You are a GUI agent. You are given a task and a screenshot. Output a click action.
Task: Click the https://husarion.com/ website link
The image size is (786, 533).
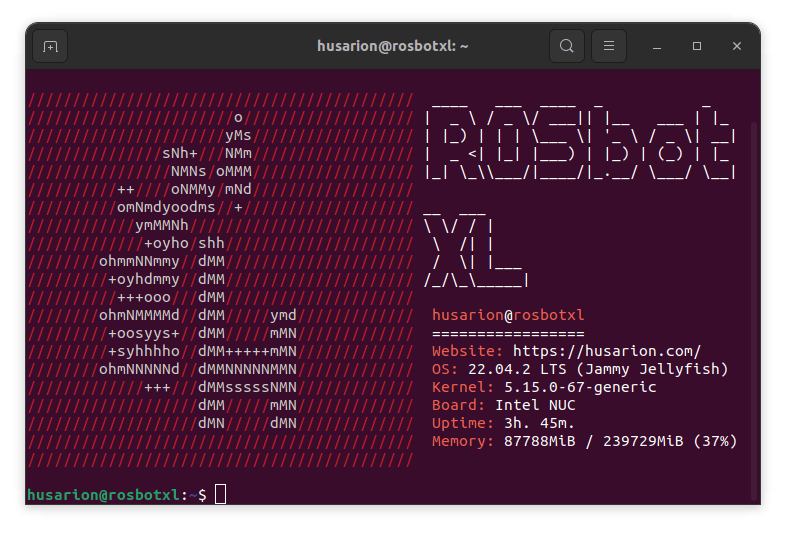(x=607, y=351)
